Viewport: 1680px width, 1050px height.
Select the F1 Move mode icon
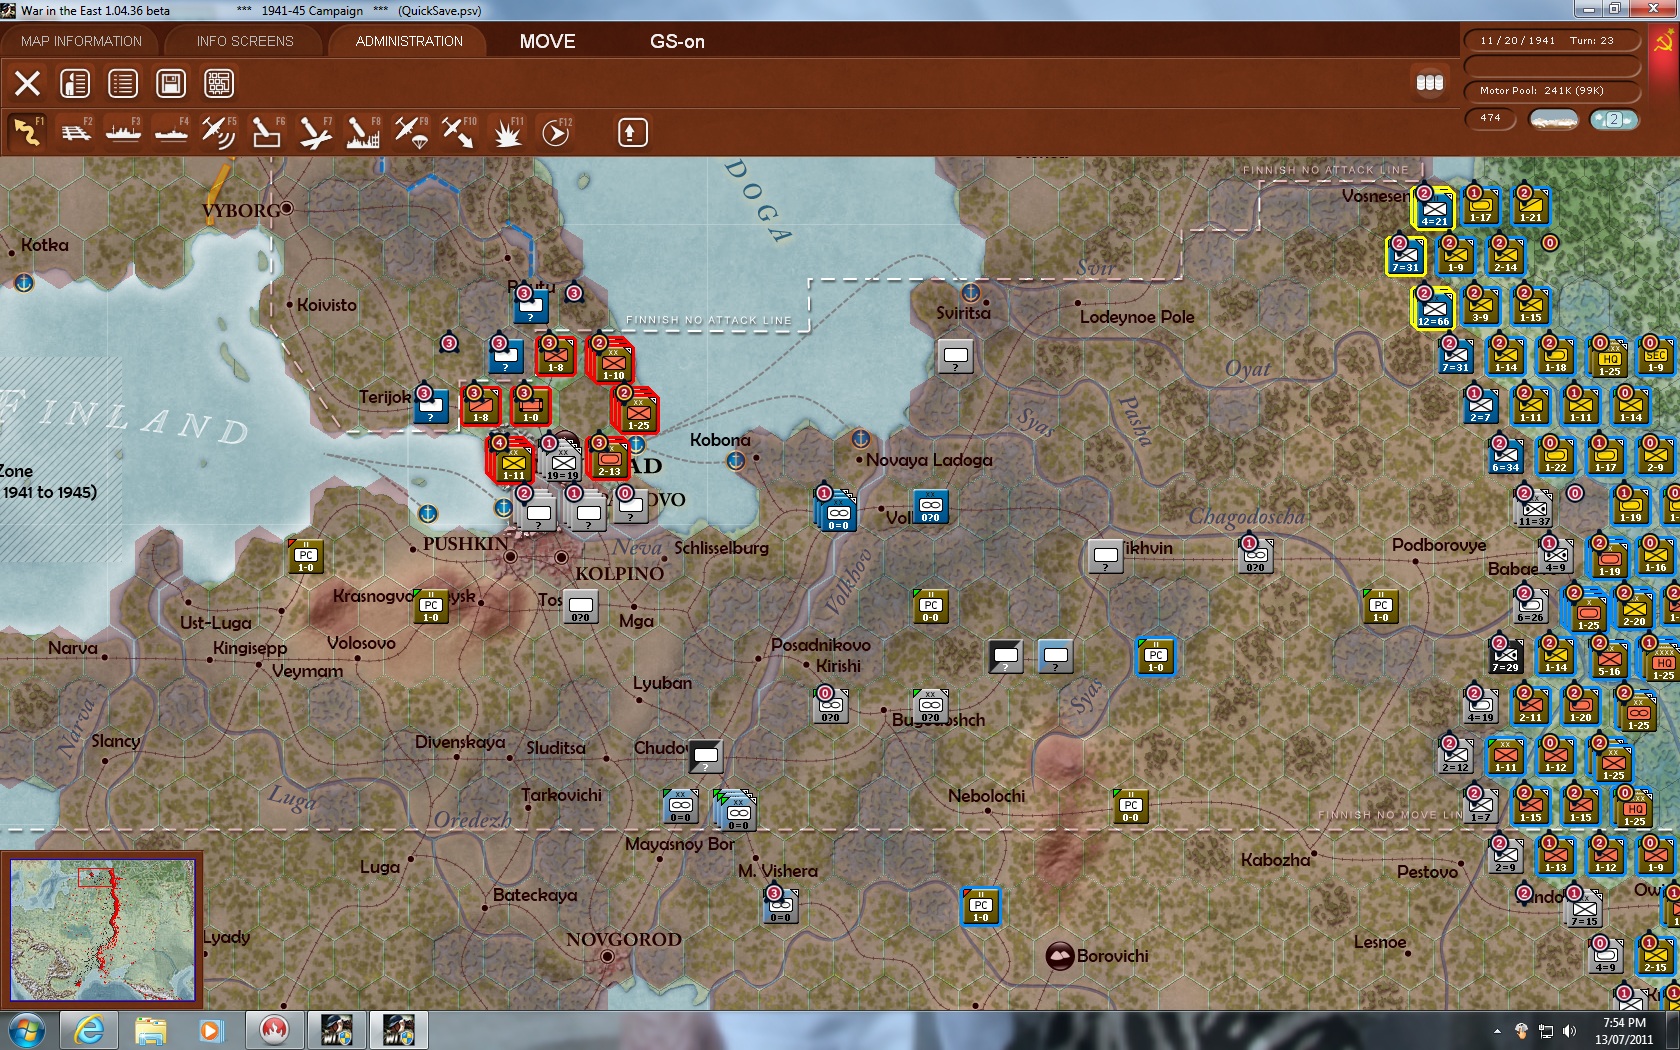point(27,132)
